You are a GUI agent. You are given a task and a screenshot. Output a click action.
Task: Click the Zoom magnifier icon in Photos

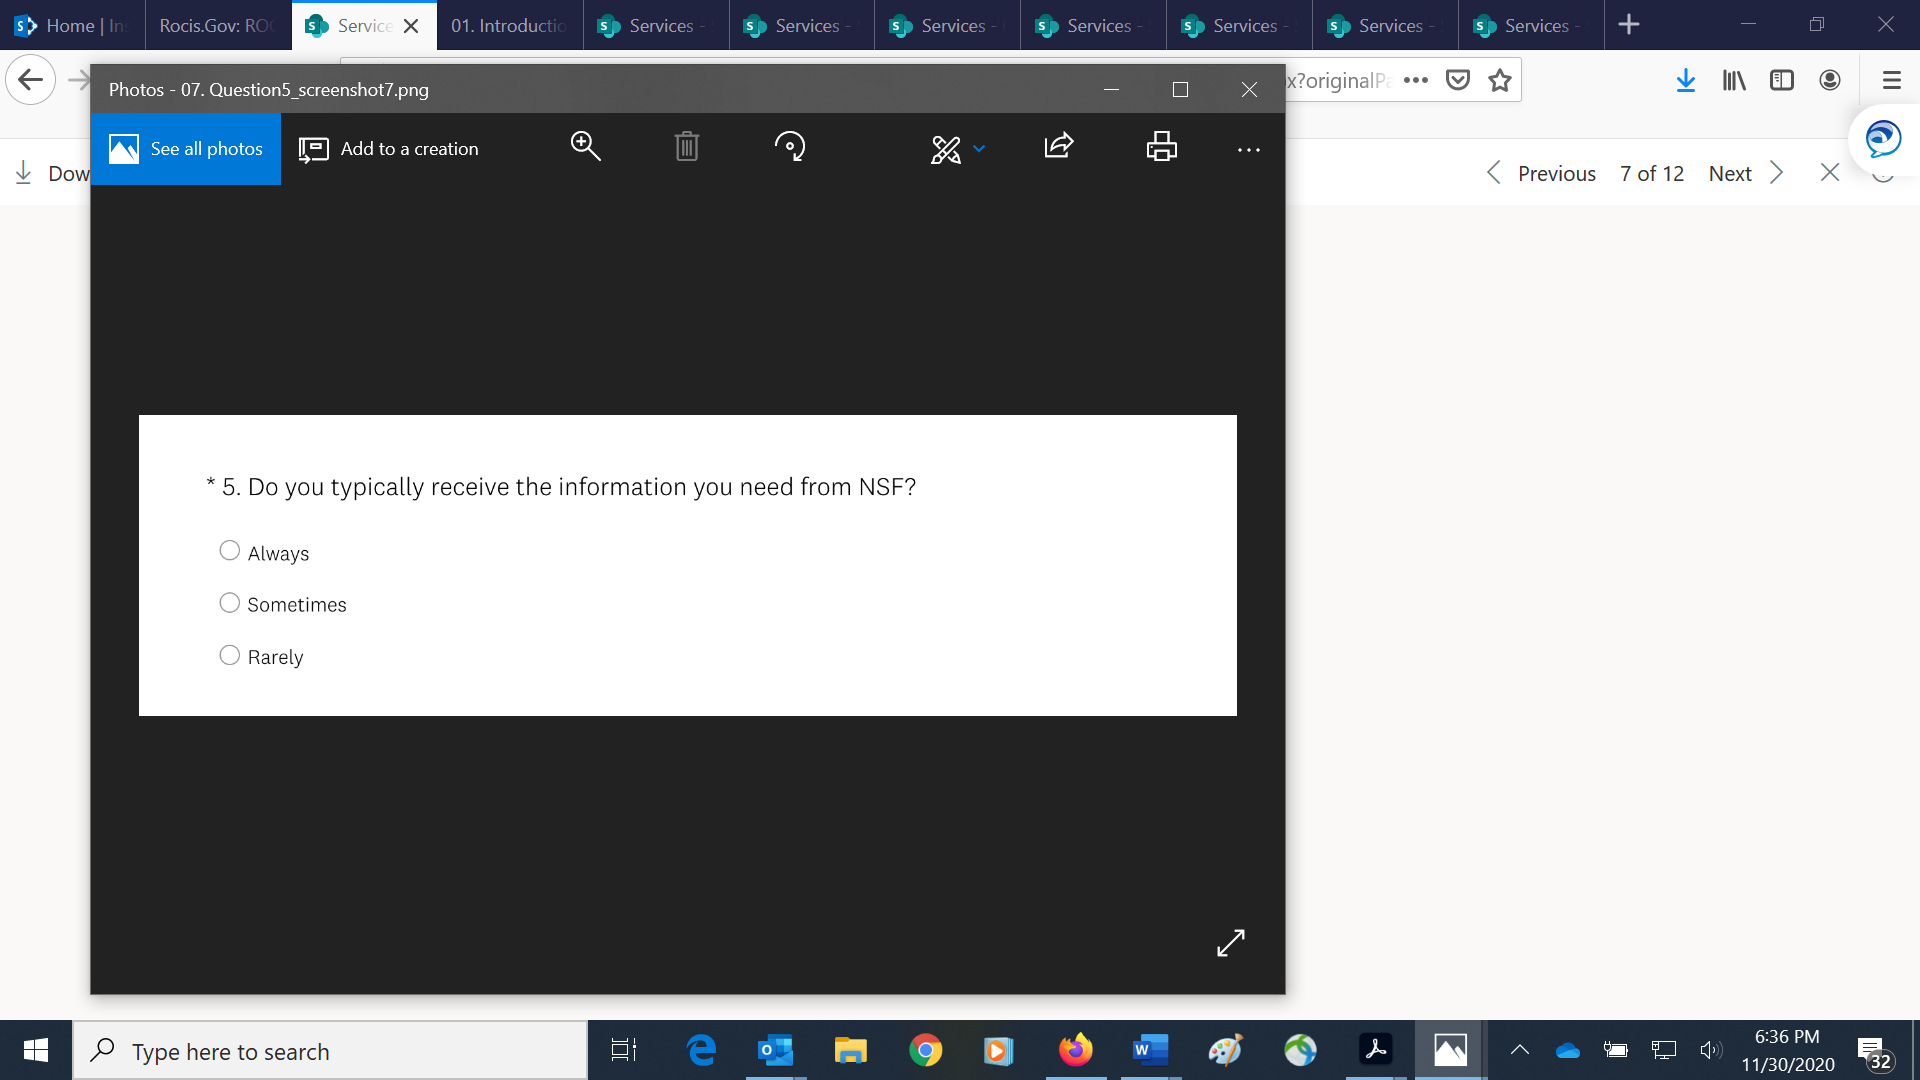pyautogui.click(x=585, y=147)
